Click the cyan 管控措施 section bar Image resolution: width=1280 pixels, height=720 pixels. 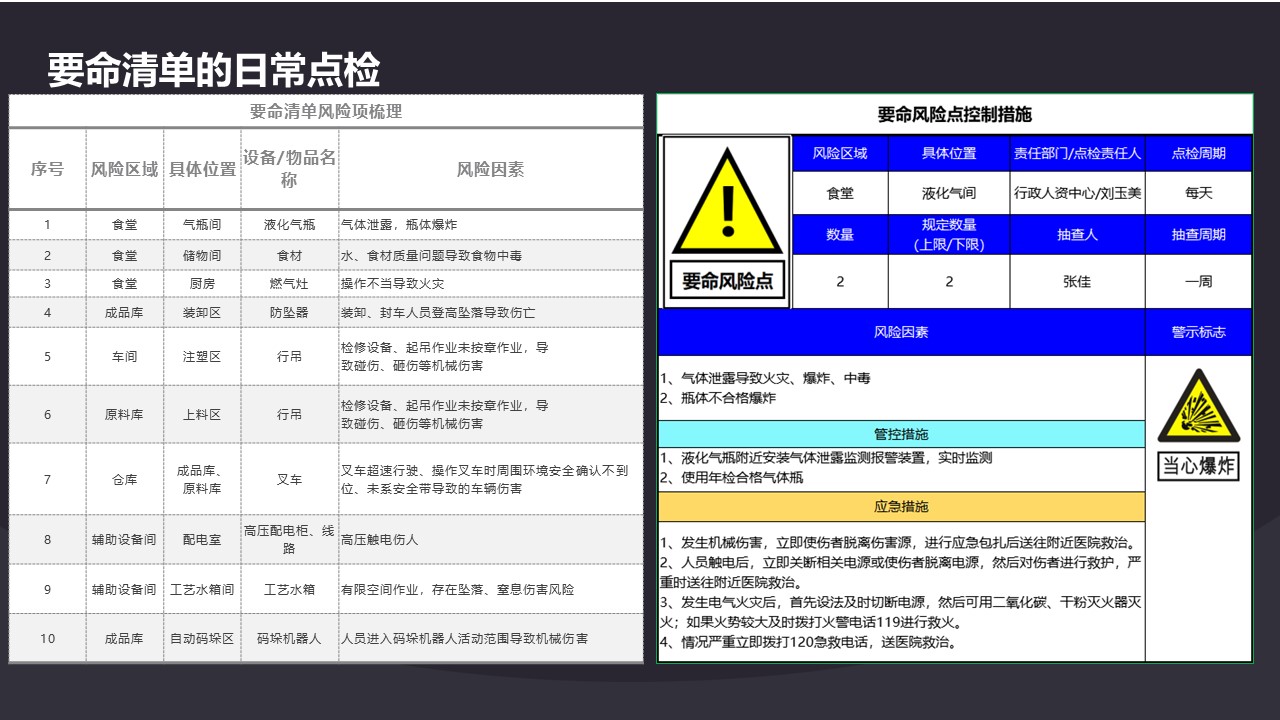(901, 434)
